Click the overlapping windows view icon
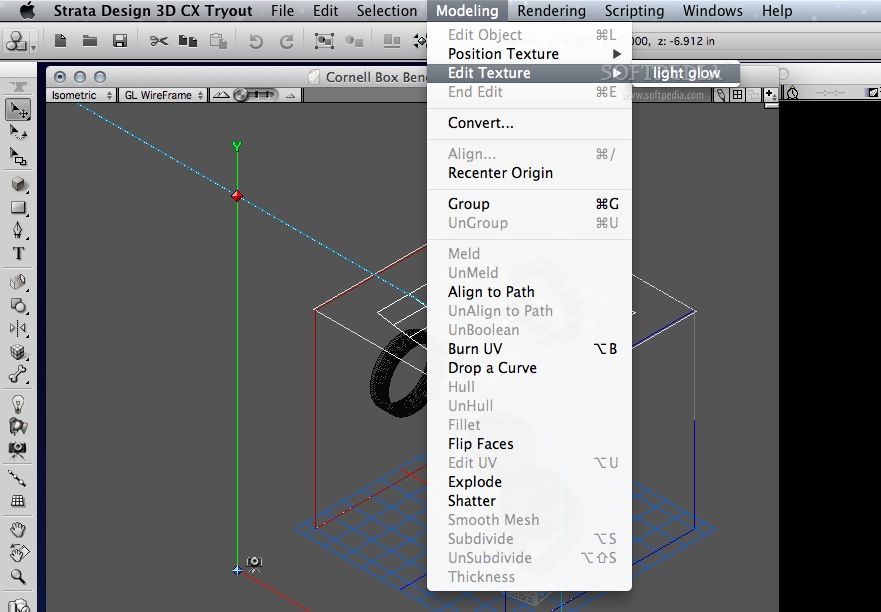The height and width of the screenshot is (612, 881). pyautogui.click(x=752, y=95)
